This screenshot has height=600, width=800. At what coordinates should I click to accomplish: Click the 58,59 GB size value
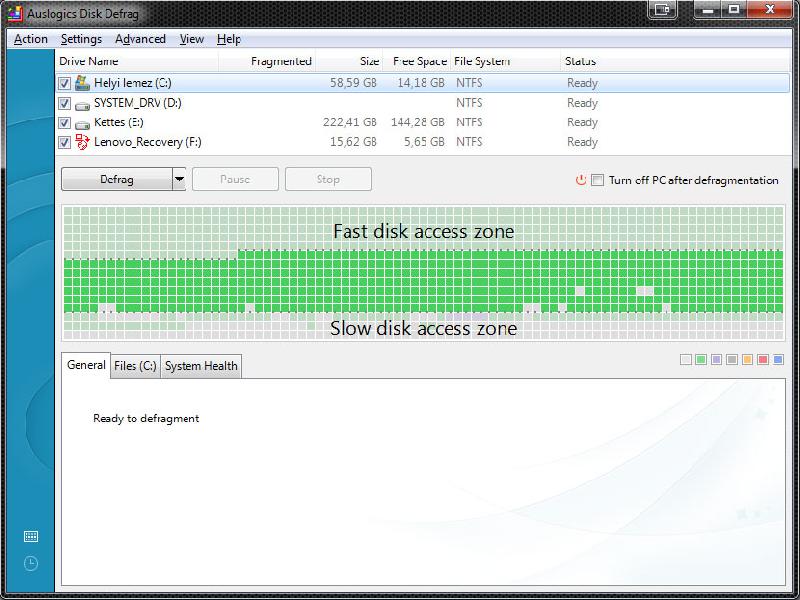pyautogui.click(x=353, y=83)
